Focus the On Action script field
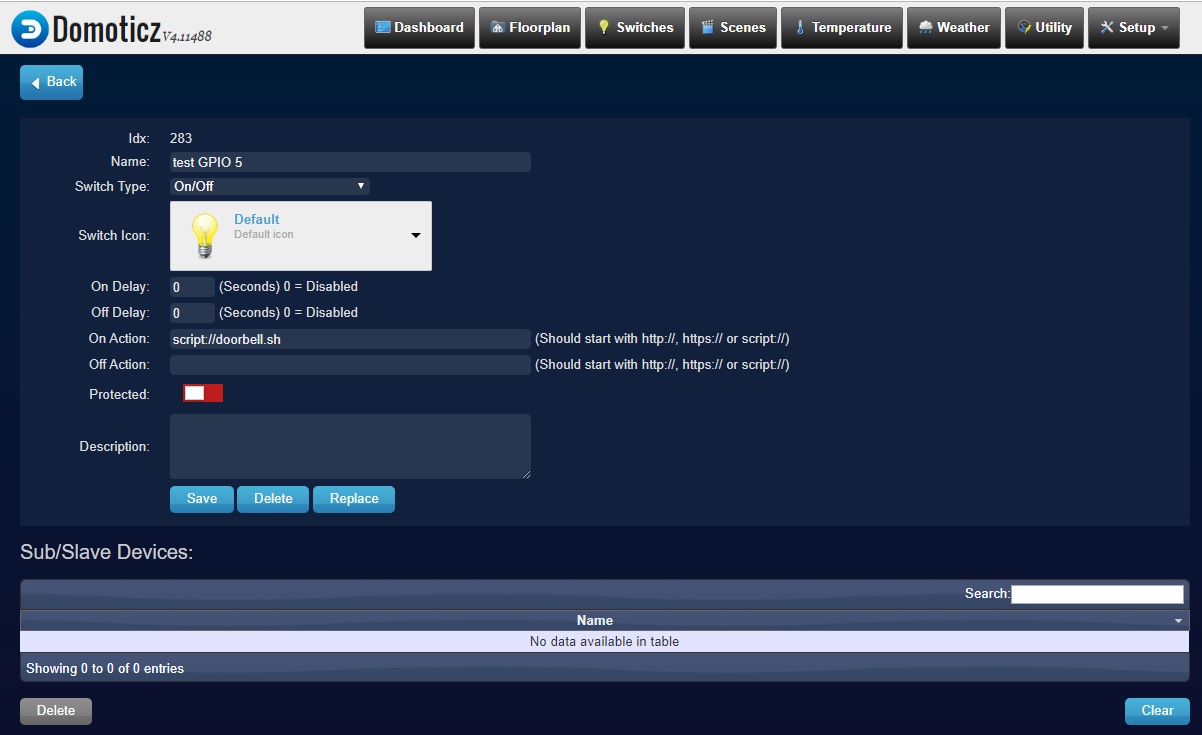The image size is (1202, 735). pos(350,339)
